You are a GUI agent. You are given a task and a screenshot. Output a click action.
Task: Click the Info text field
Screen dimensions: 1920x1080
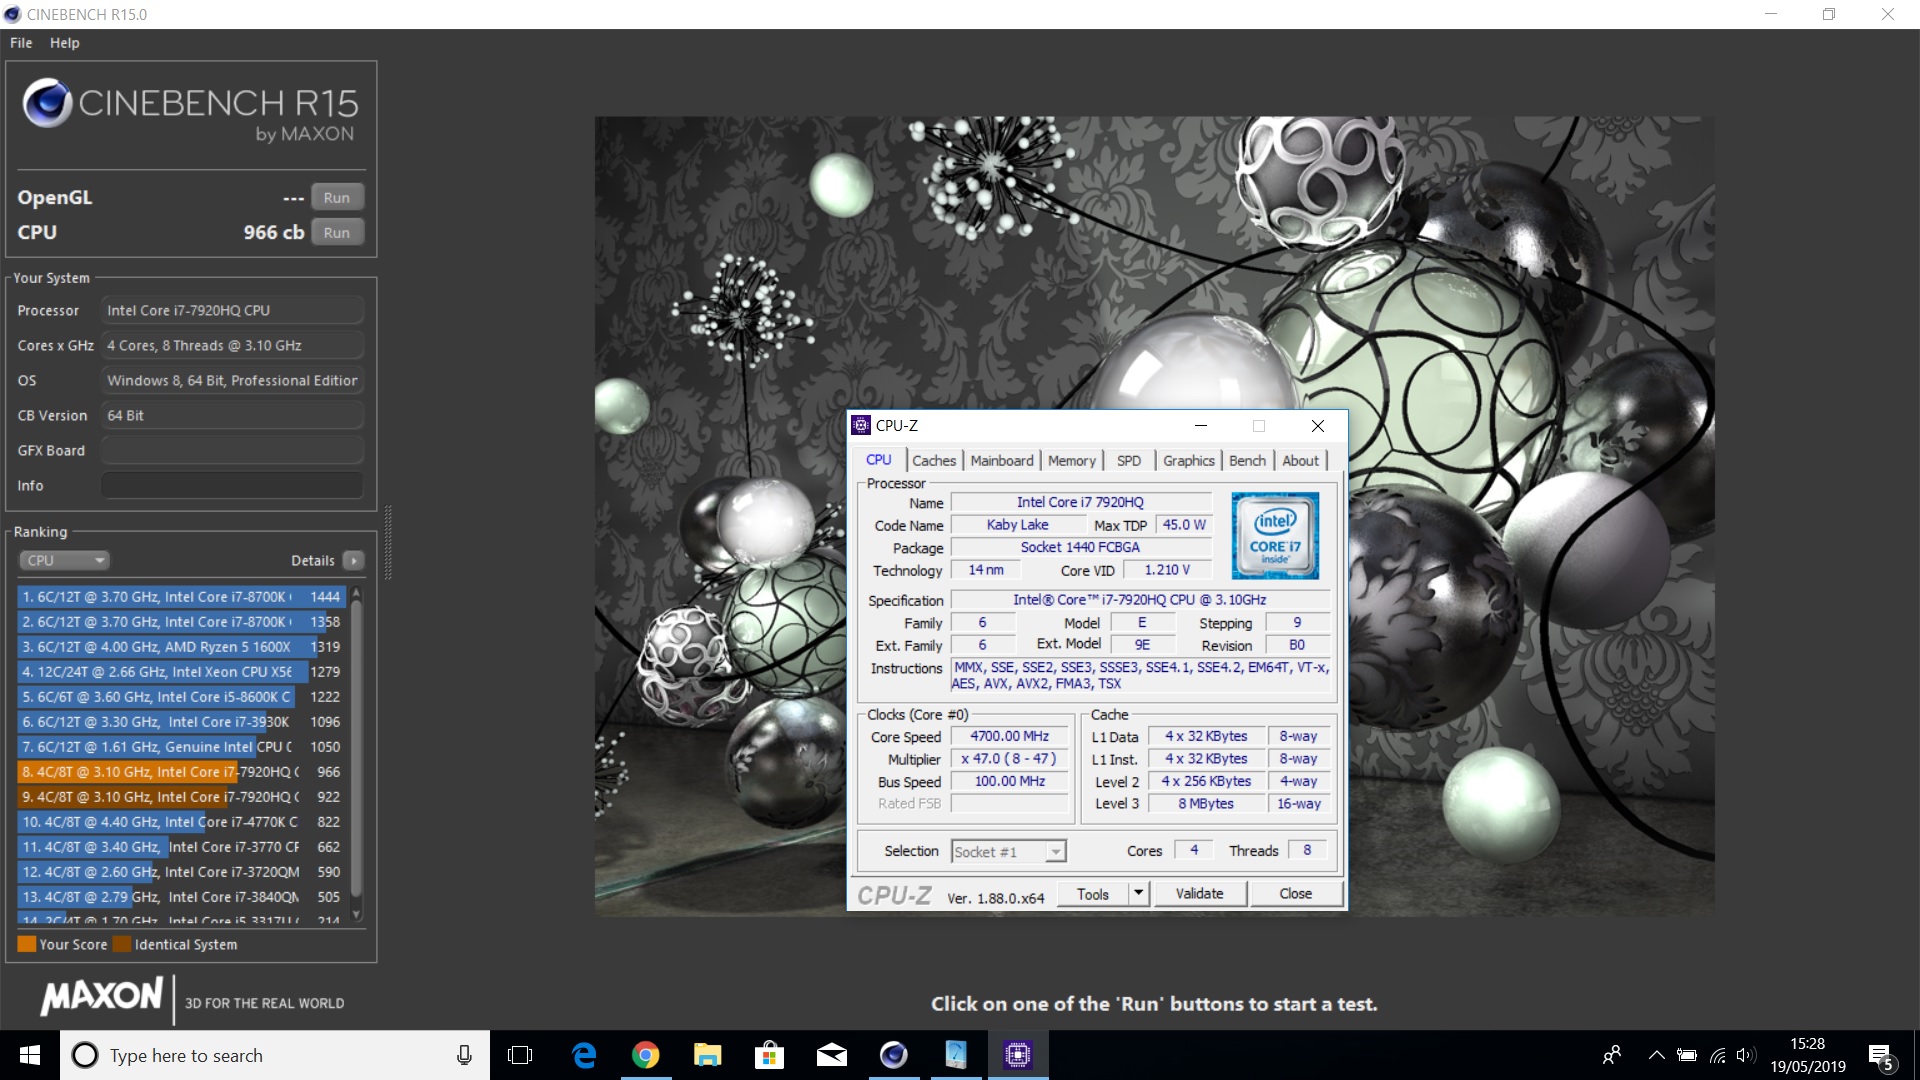point(232,486)
